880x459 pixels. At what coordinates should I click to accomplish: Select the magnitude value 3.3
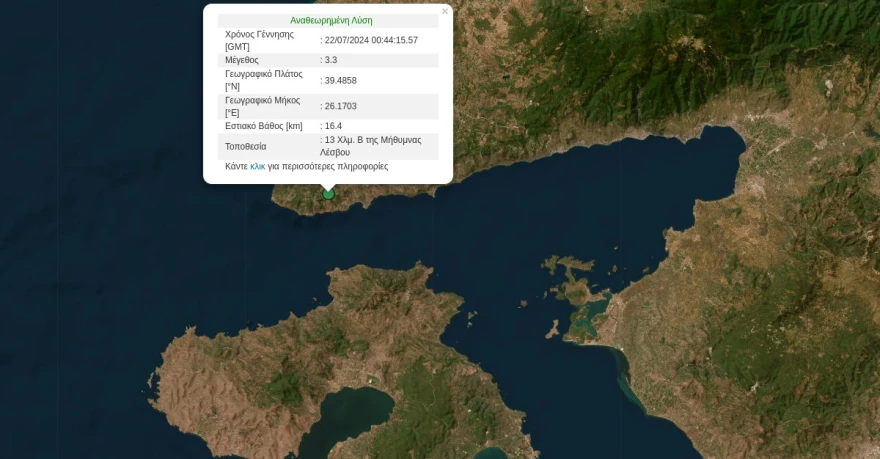point(331,60)
